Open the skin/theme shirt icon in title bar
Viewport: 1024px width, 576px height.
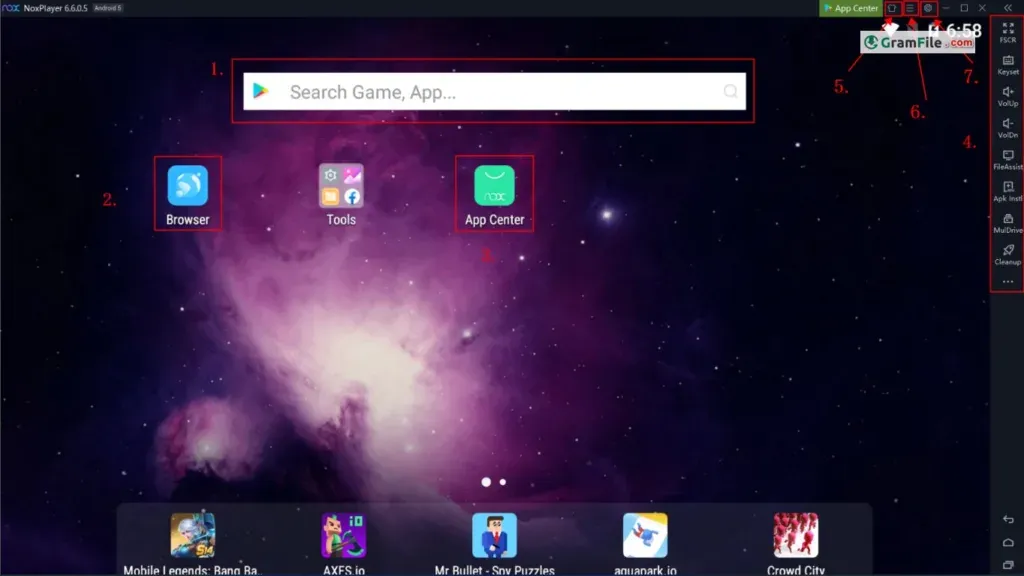click(x=892, y=8)
